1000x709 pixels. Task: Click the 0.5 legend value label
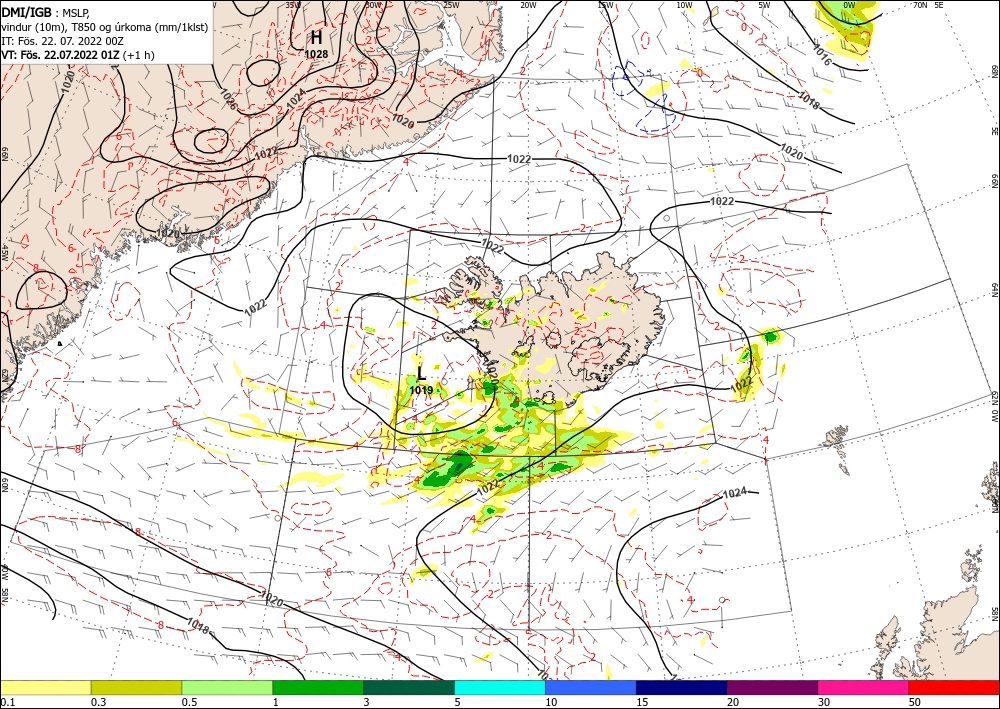[189, 702]
